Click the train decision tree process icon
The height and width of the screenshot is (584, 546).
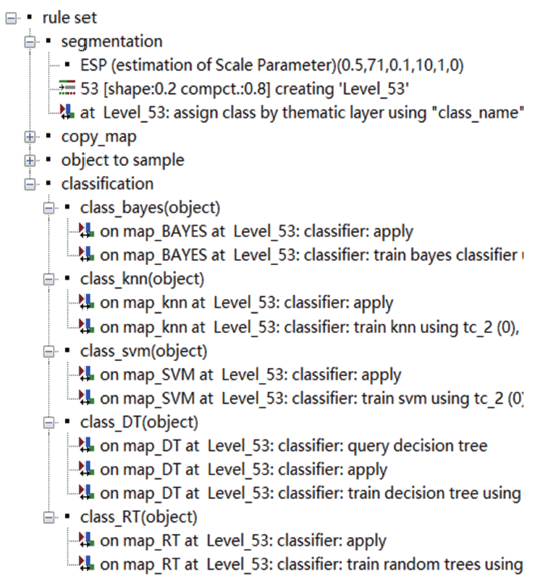[86, 492]
